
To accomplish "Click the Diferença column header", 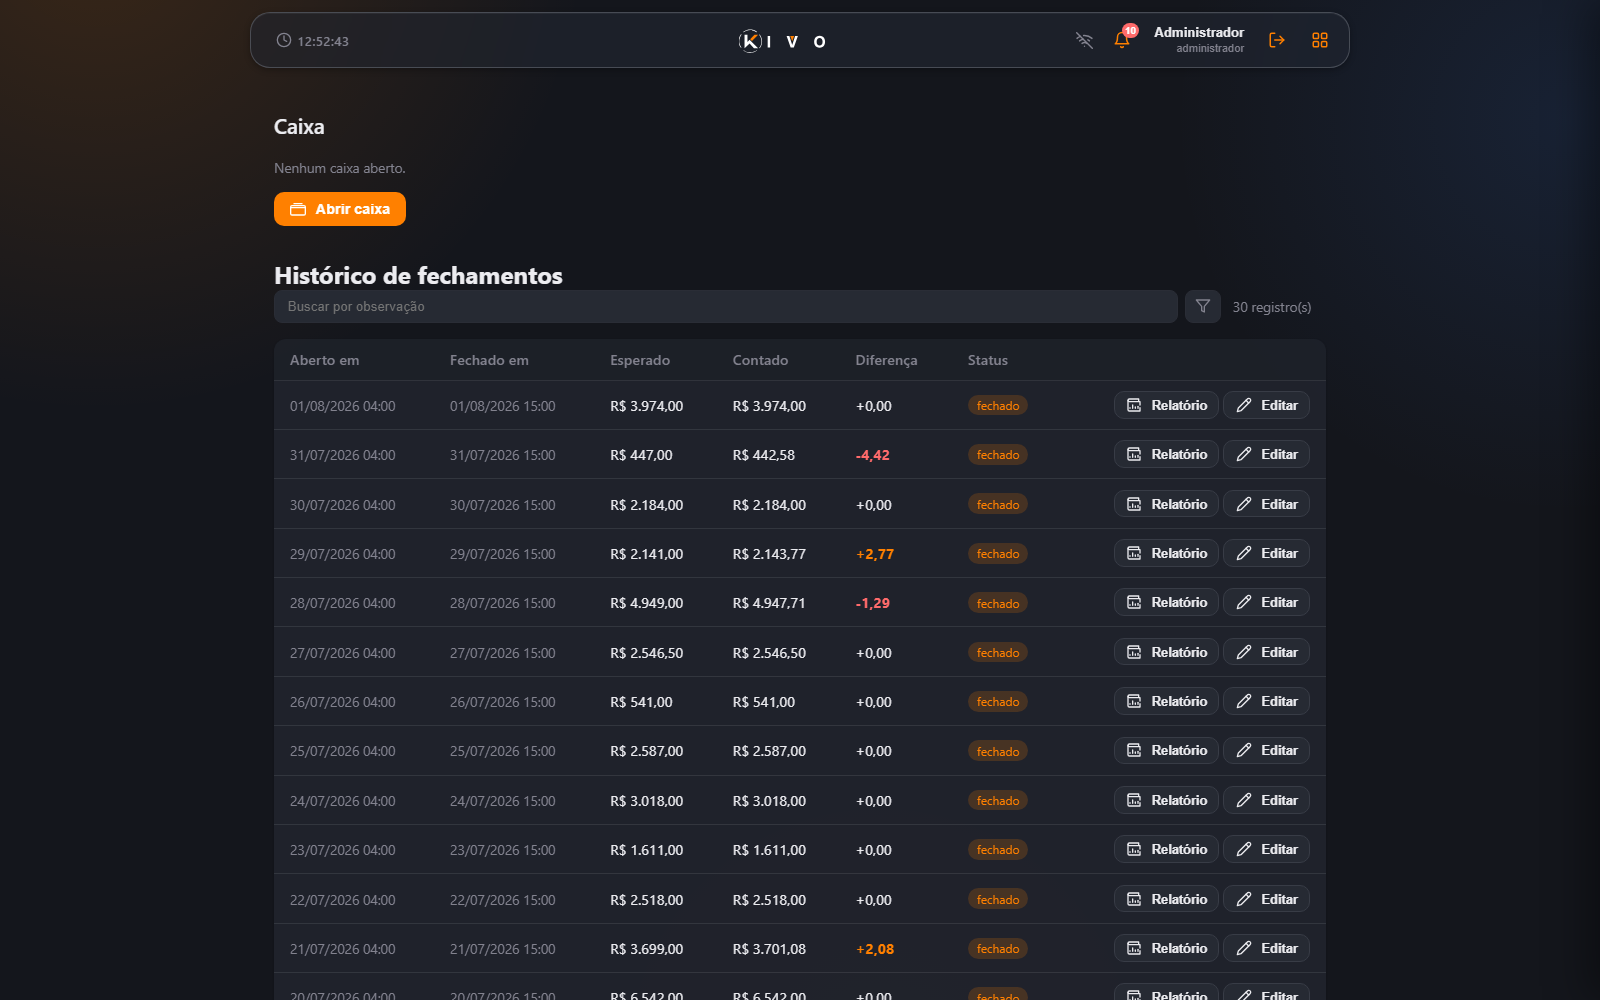I will (x=886, y=360).
